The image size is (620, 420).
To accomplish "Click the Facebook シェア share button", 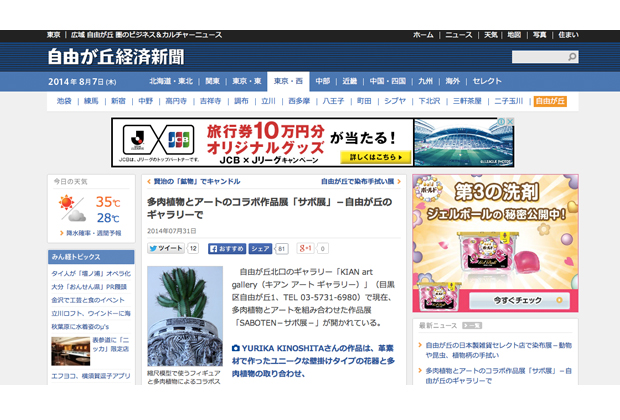I will [261, 248].
